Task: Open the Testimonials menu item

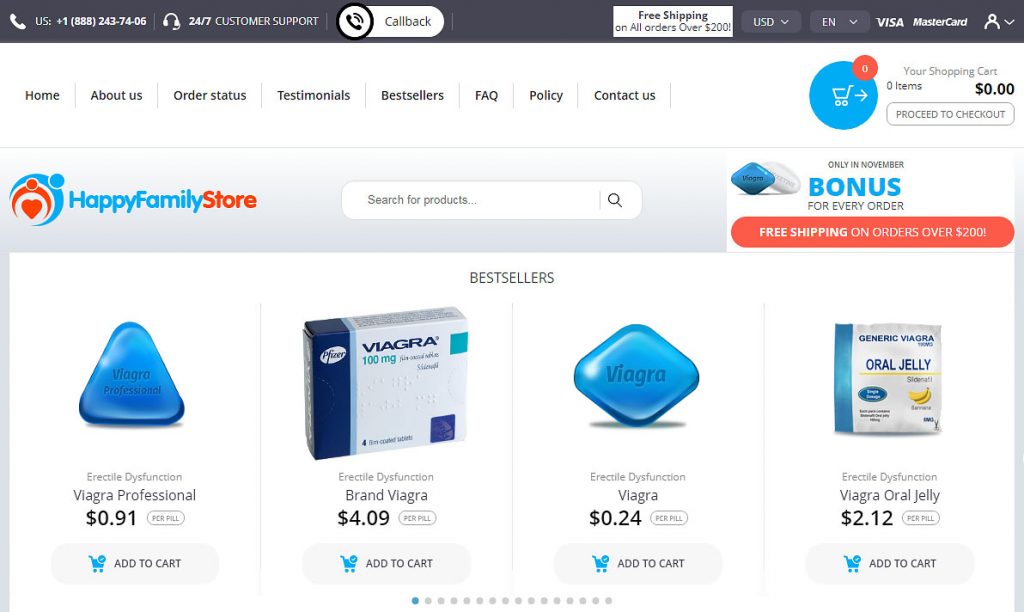Action: (x=313, y=95)
